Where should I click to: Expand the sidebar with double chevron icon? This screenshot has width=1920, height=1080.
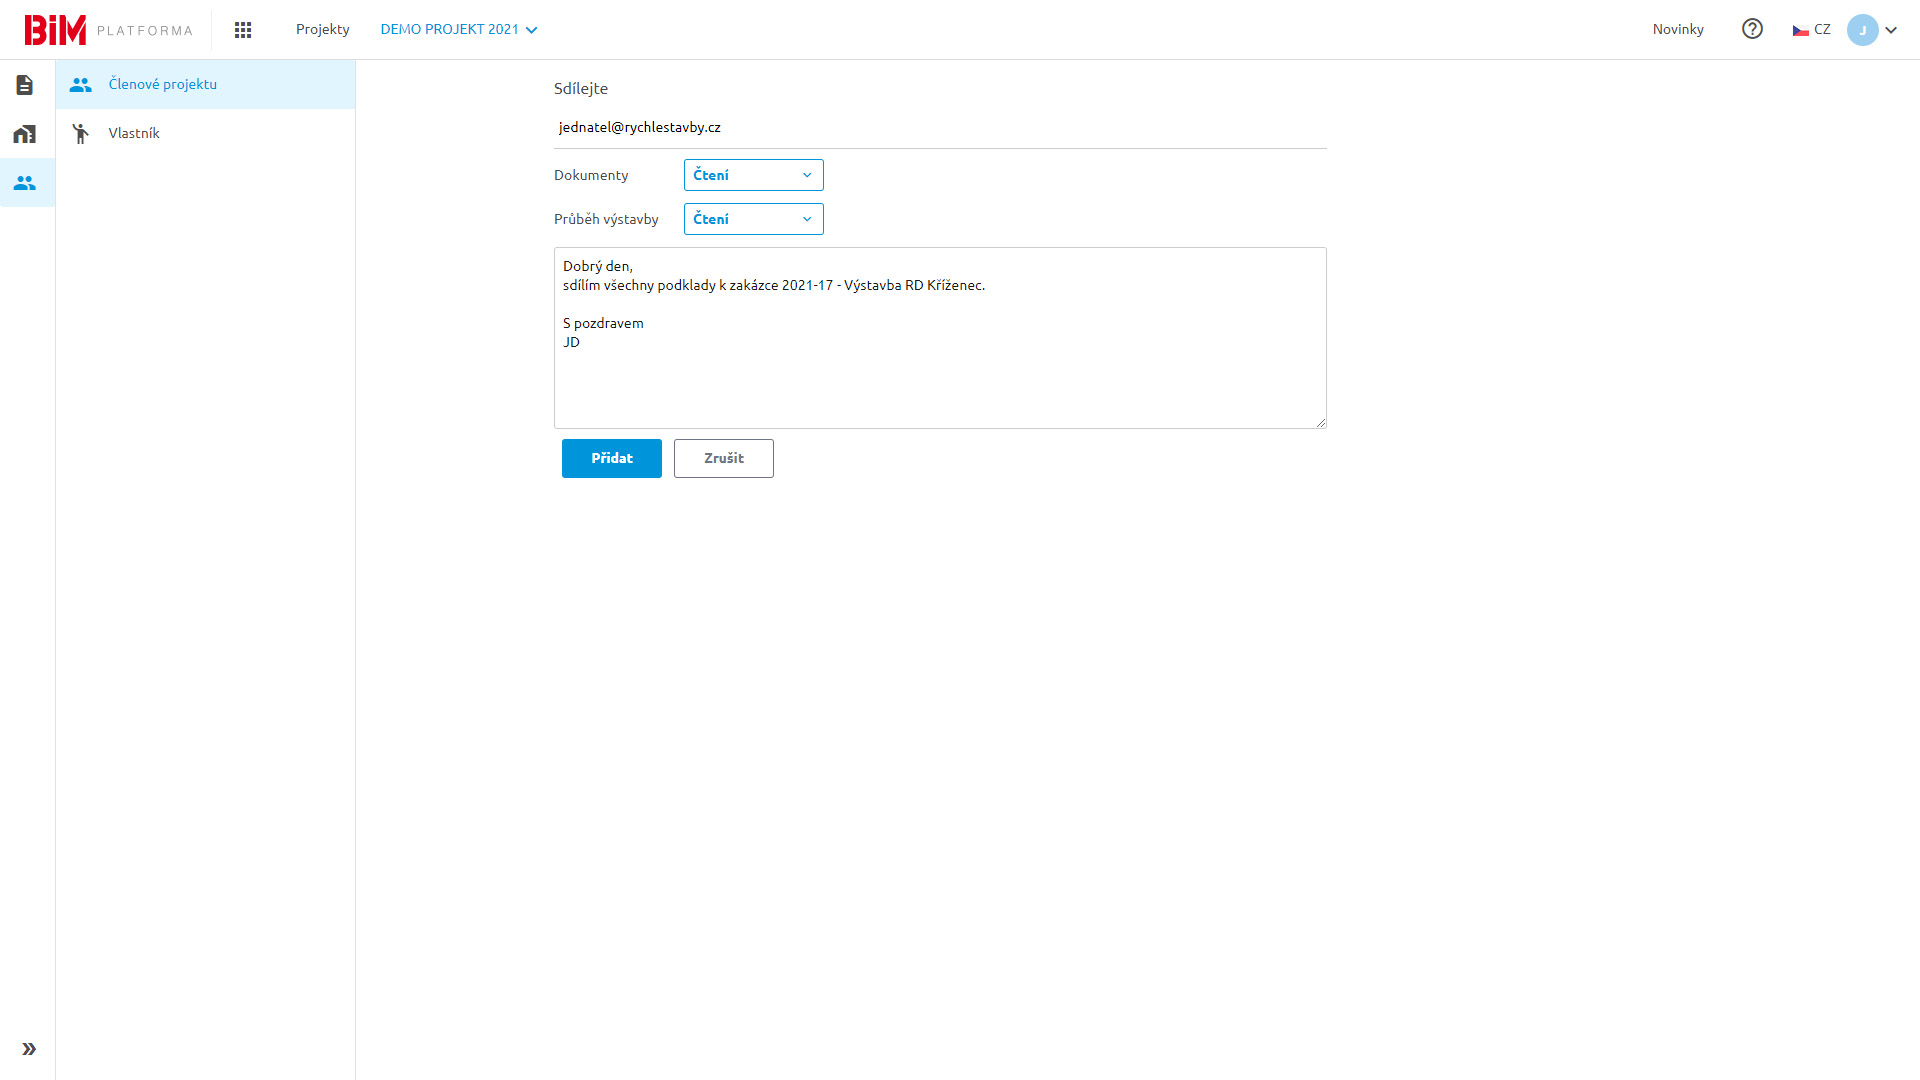click(x=29, y=1049)
